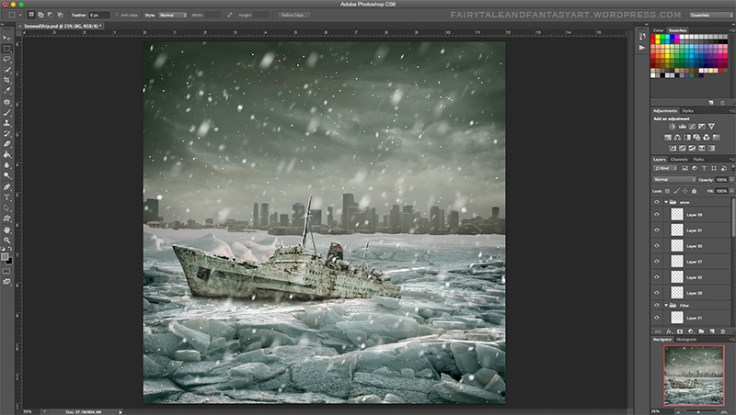Click the New selection mode icon
The height and width of the screenshot is (415, 736).
[31, 15]
